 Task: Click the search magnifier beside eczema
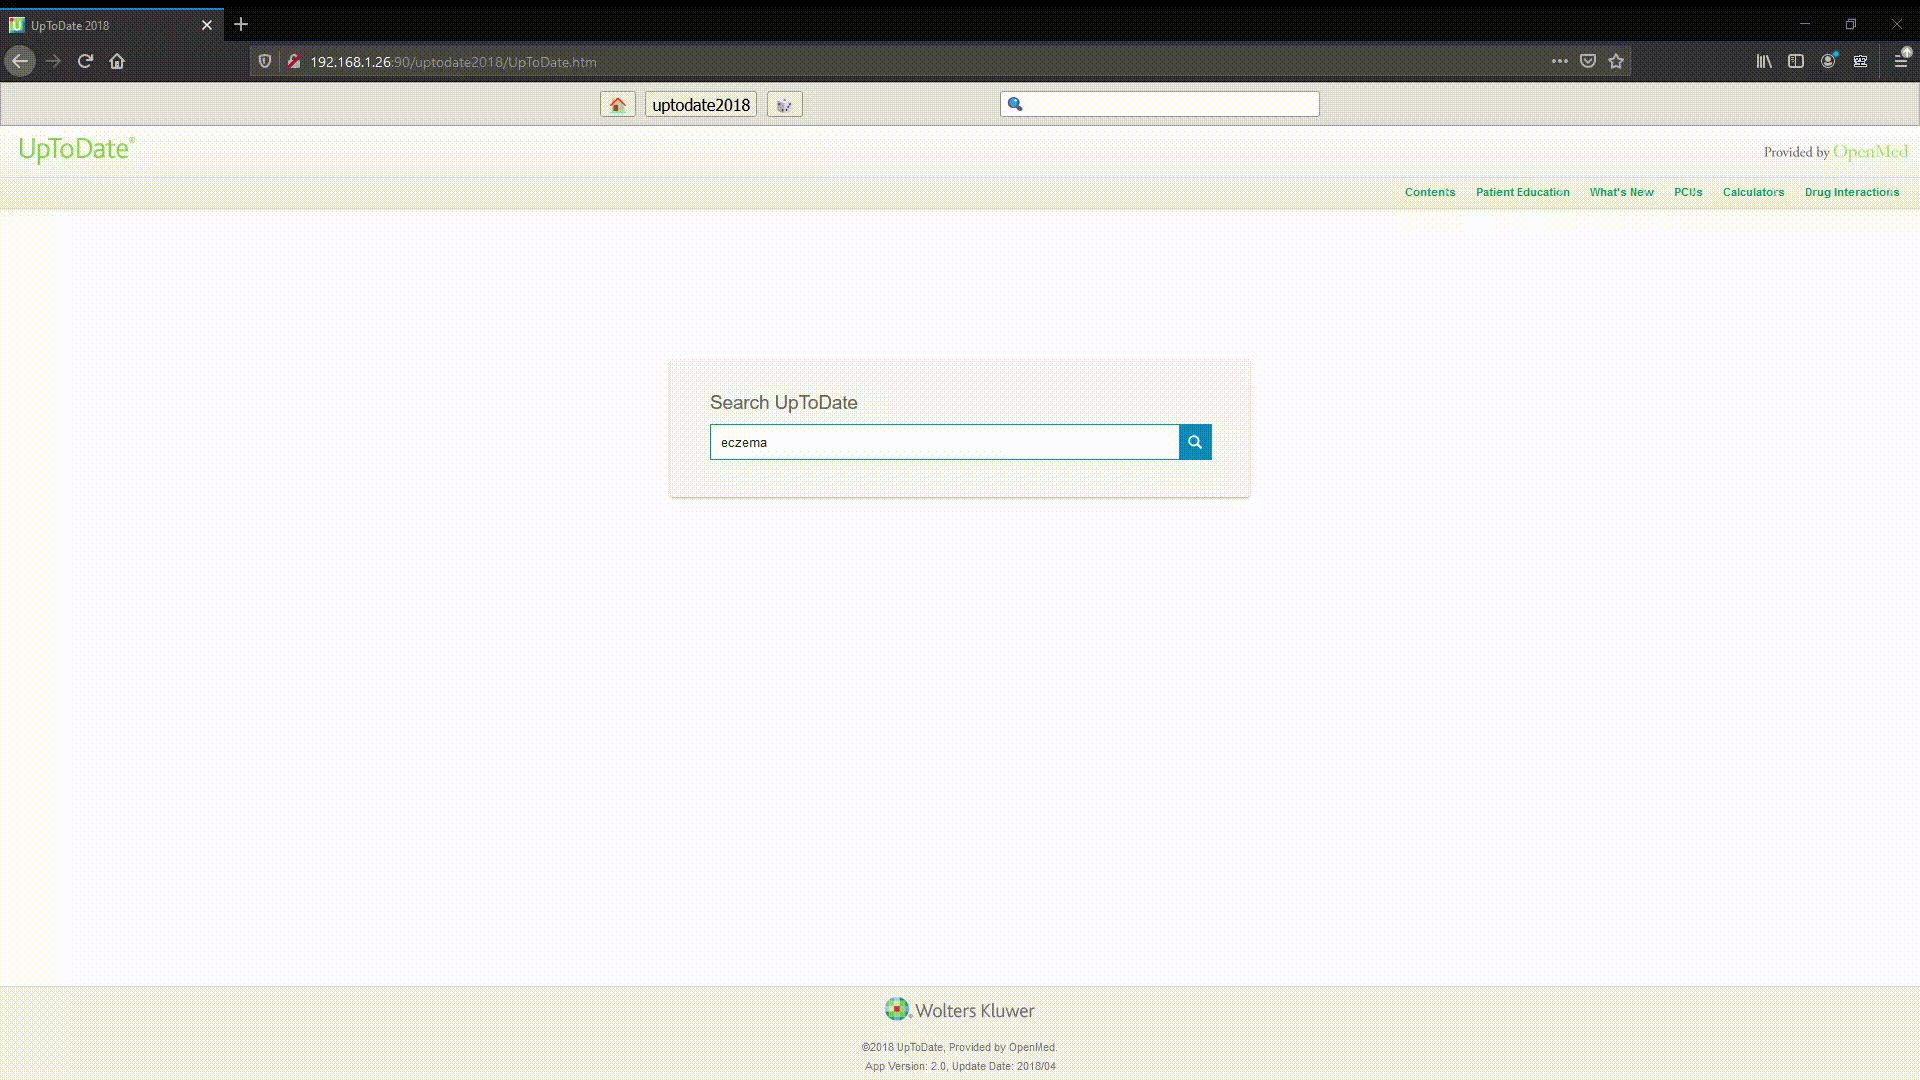point(1194,441)
